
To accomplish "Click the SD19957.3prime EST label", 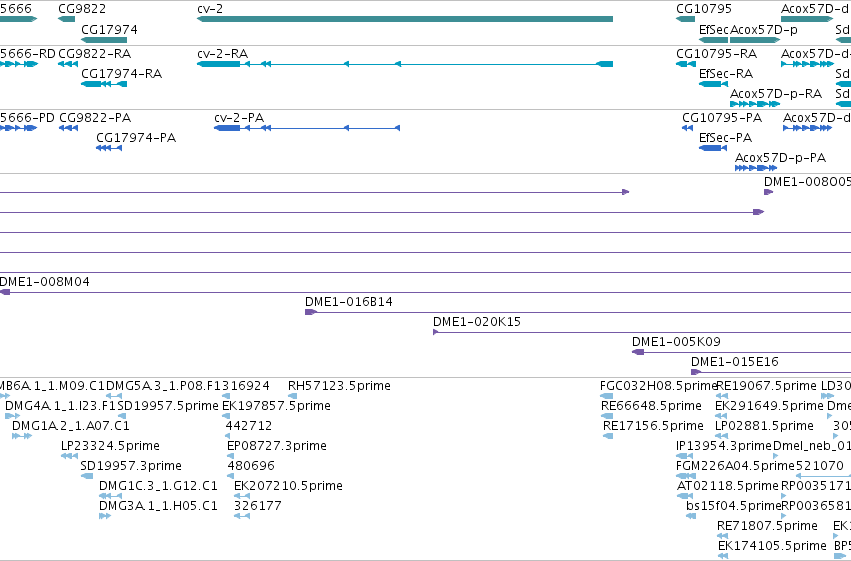I will pyautogui.click(x=131, y=466).
